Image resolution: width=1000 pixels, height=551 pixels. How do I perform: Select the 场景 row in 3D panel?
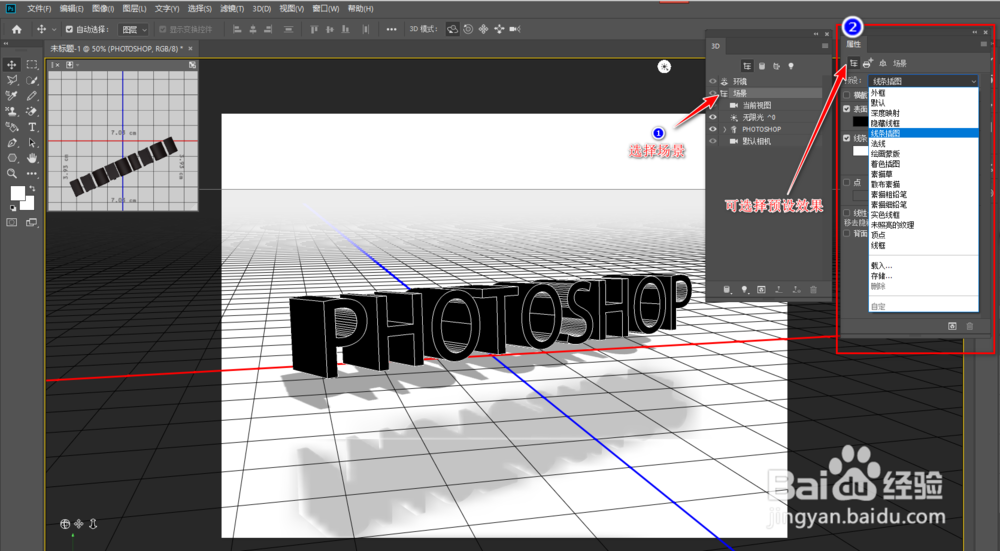(764, 93)
